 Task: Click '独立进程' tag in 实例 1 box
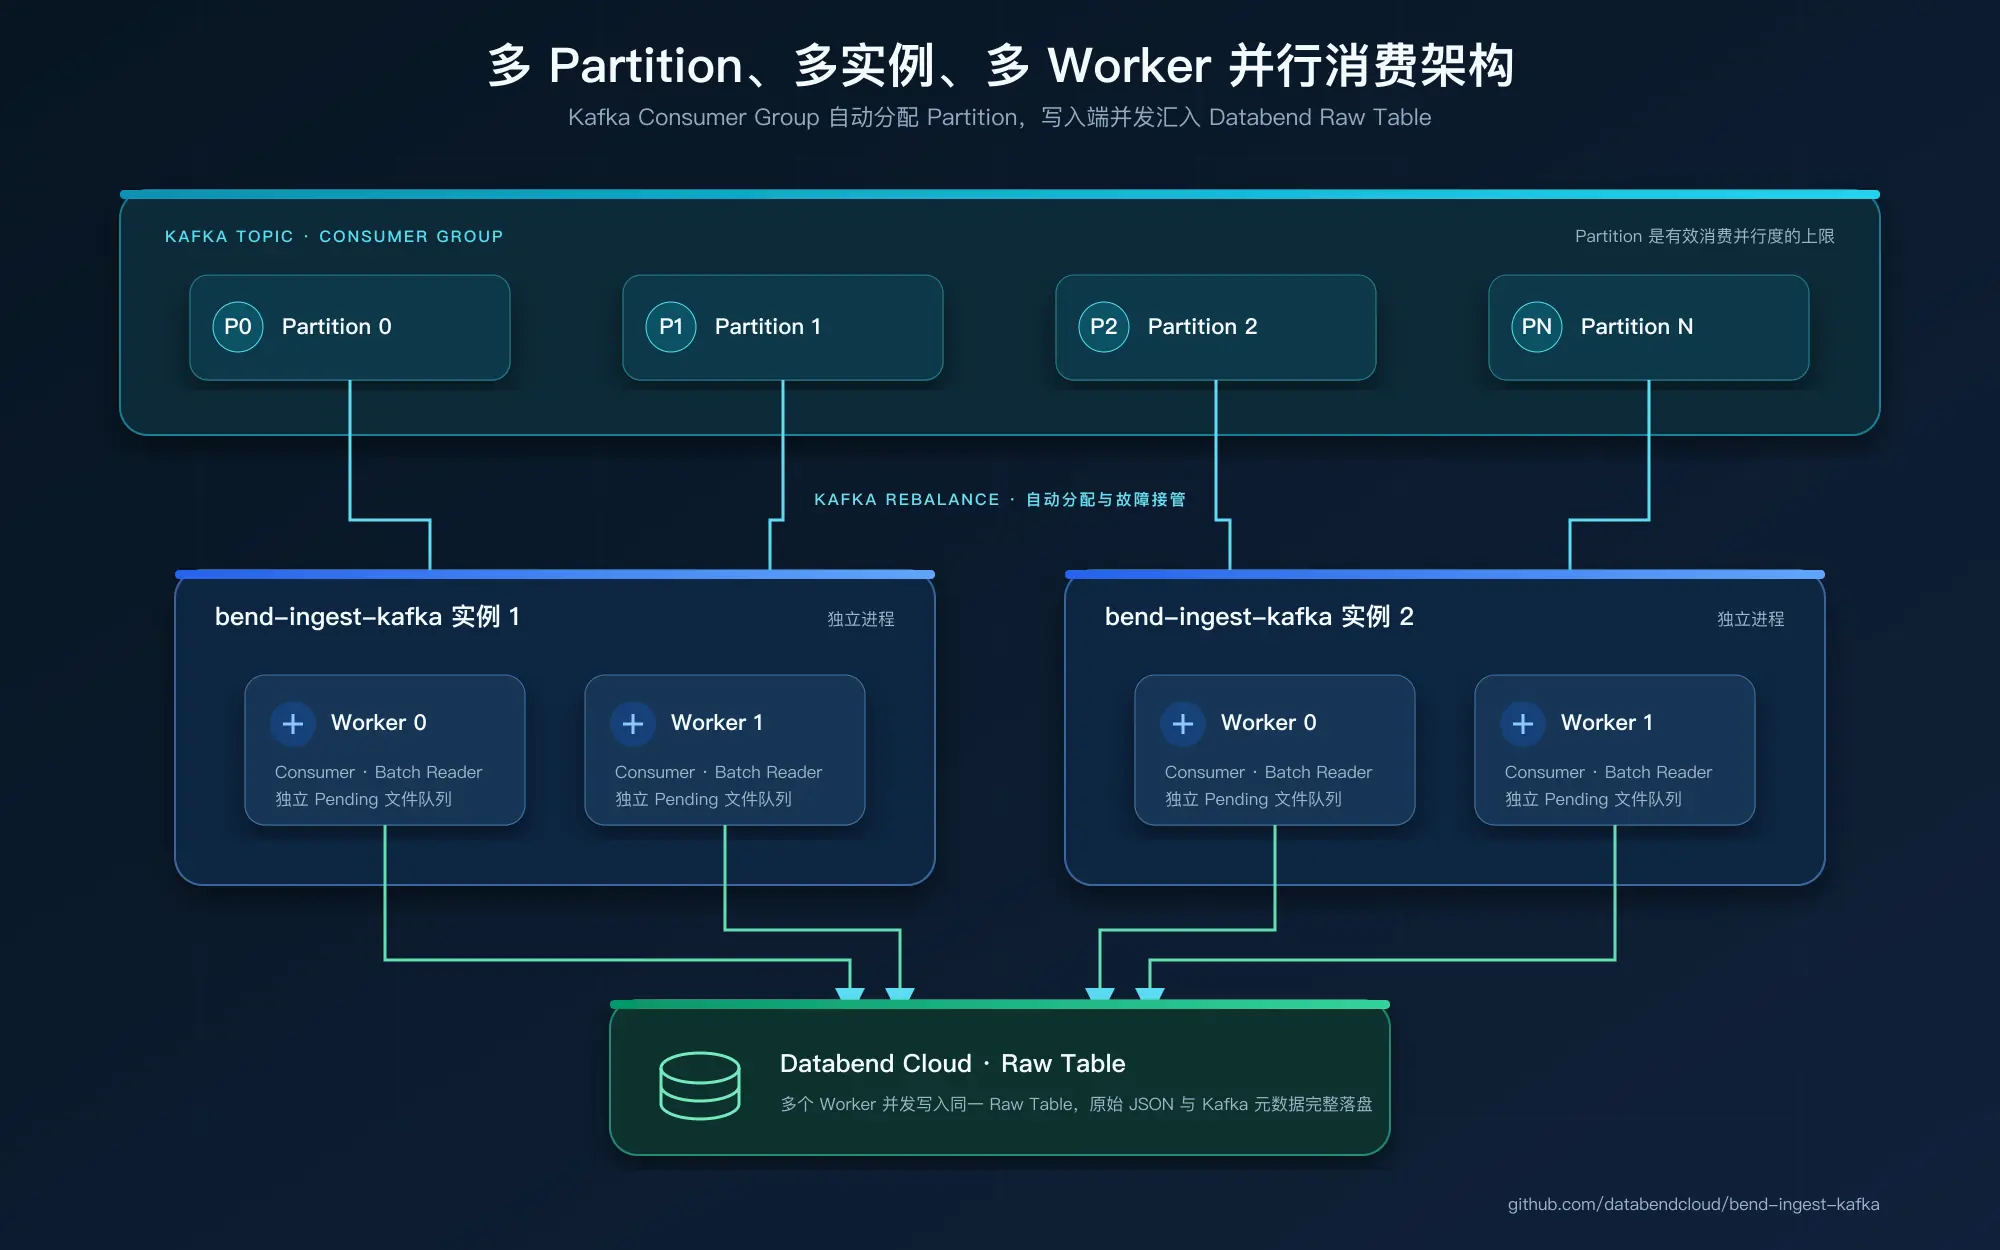(x=861, y=619)
